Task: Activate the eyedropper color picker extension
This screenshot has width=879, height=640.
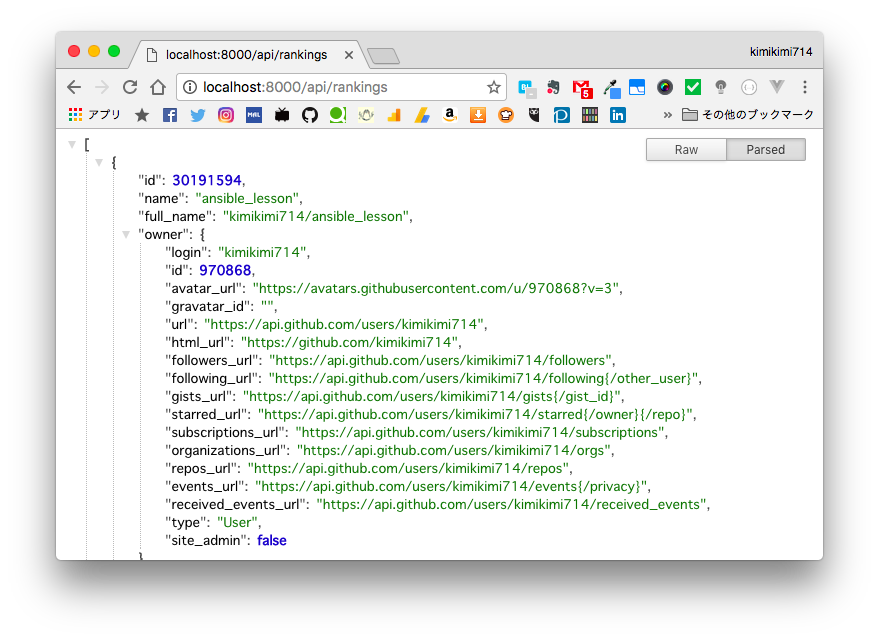Action: [x=611, y=88]
